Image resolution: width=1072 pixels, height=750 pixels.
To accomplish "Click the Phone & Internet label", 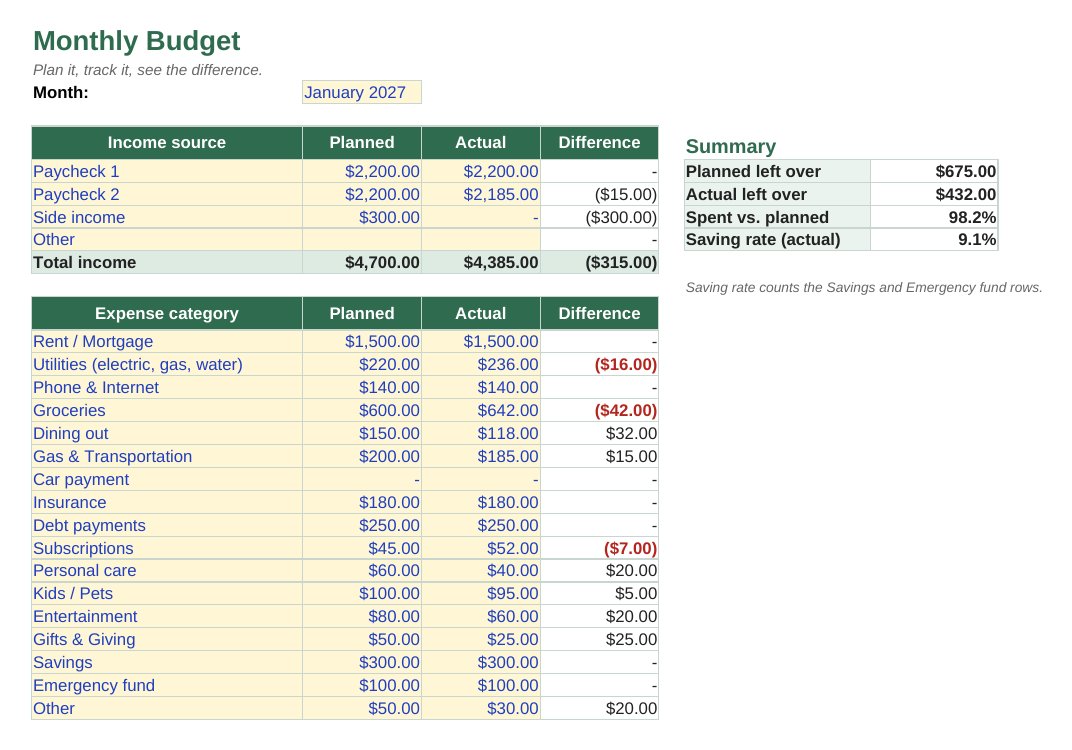I will click(x=167, y=388).
